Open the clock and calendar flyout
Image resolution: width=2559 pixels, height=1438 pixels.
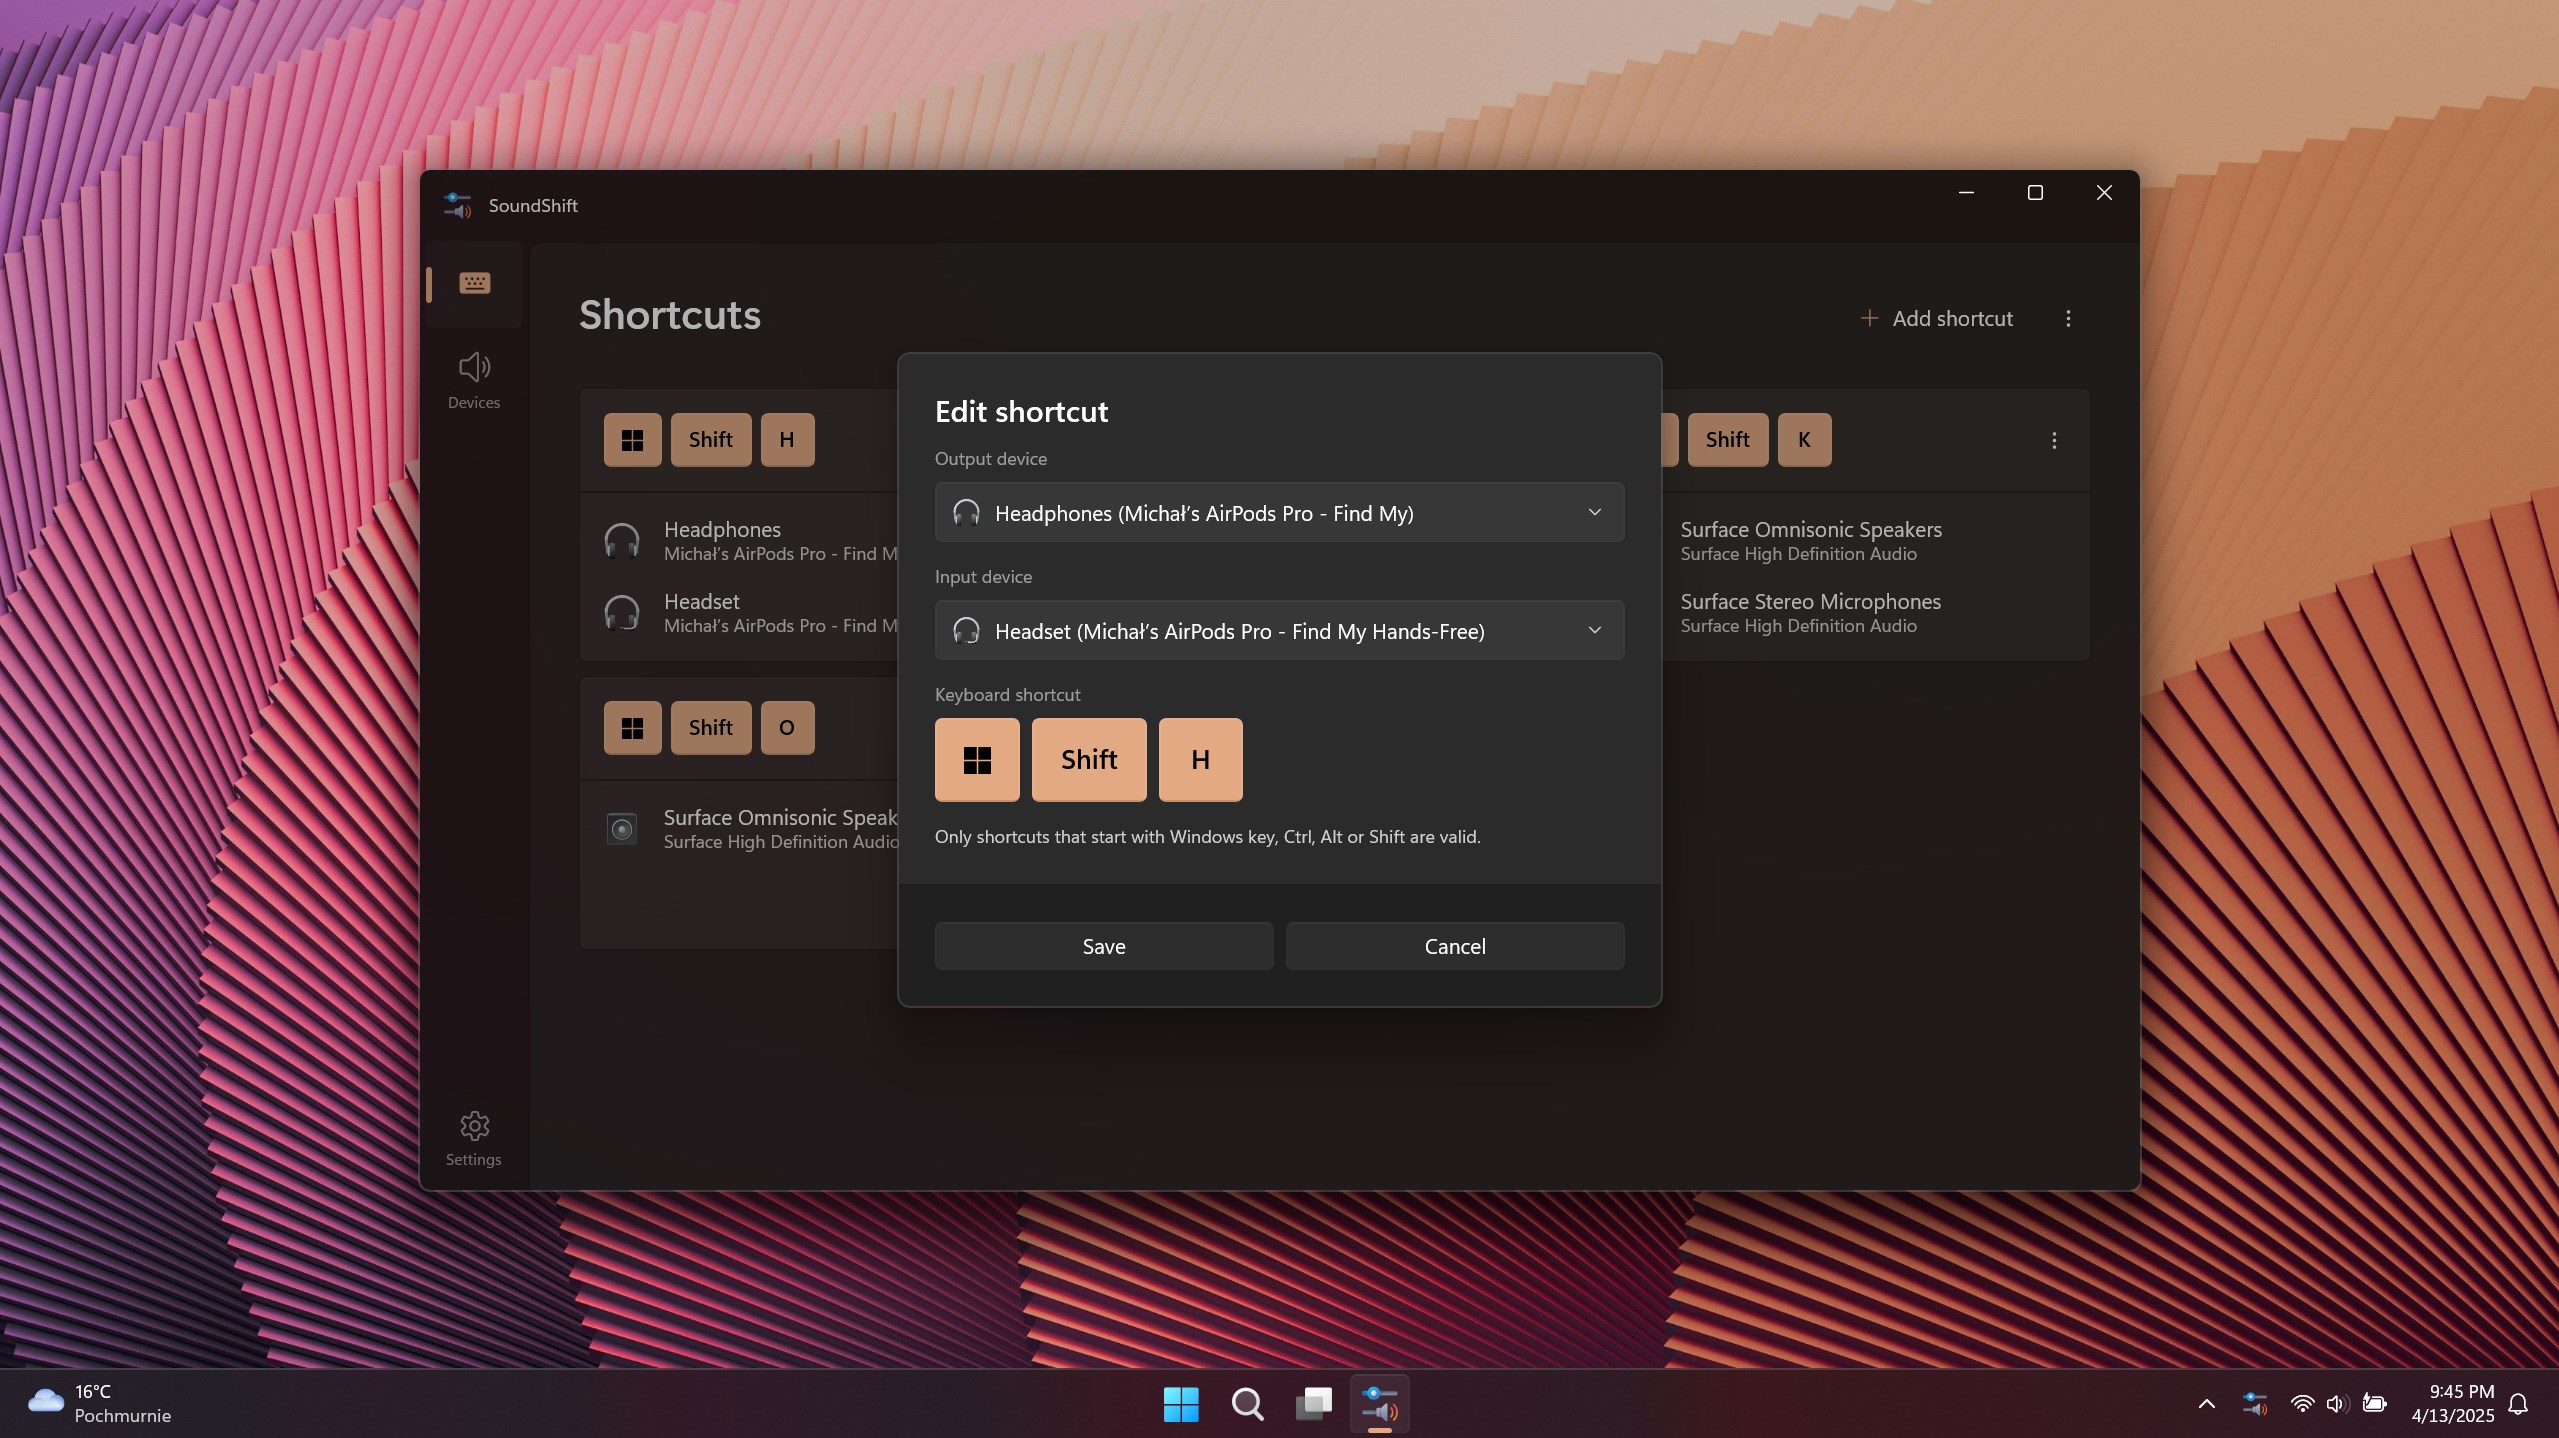pyautogui.click(x=2452, y=1404)
